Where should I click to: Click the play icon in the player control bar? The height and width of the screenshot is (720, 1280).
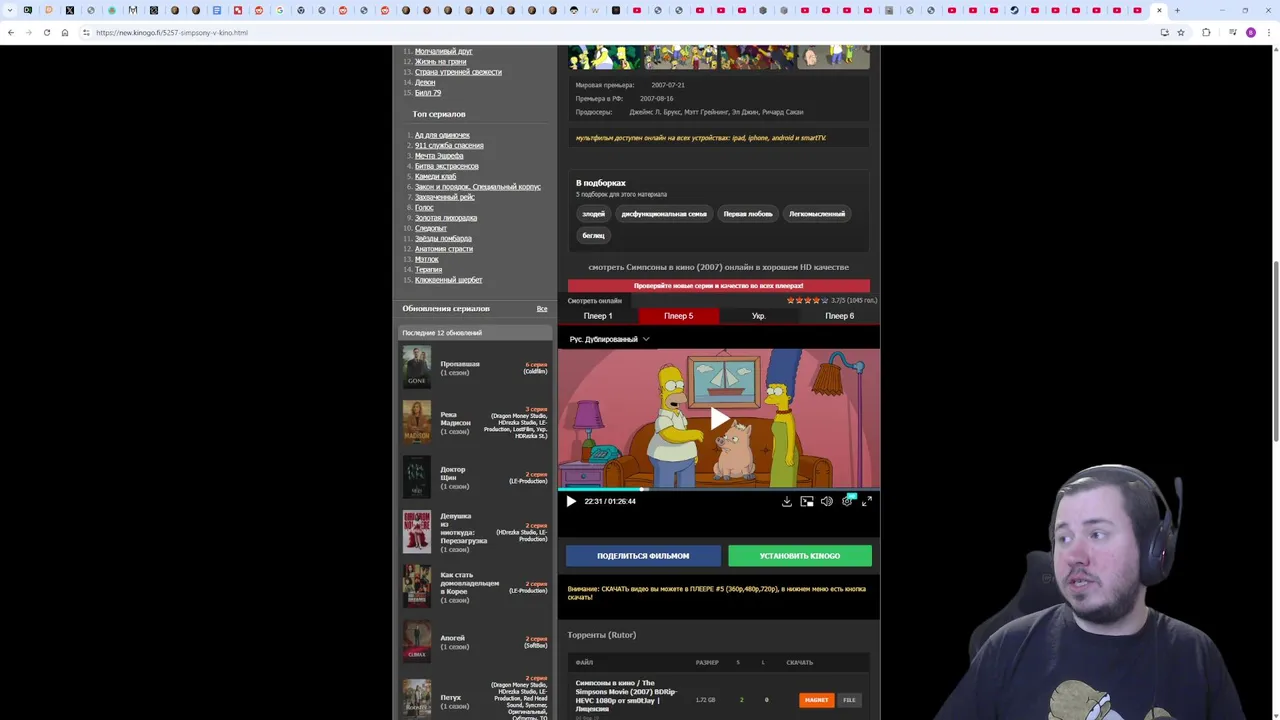click(x=571, y=501)
